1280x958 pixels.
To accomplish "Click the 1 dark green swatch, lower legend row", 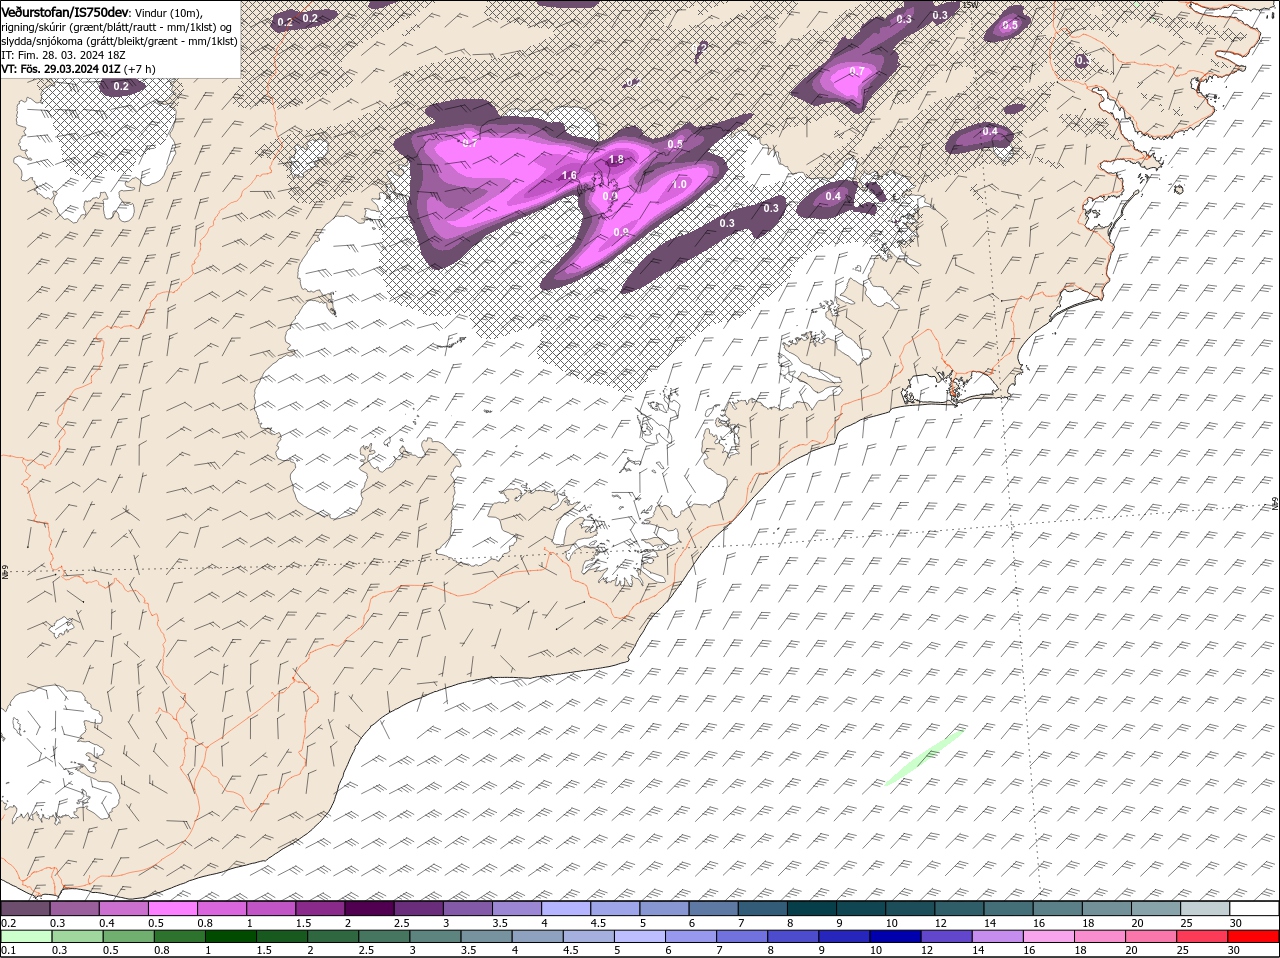I will [231, 937].
